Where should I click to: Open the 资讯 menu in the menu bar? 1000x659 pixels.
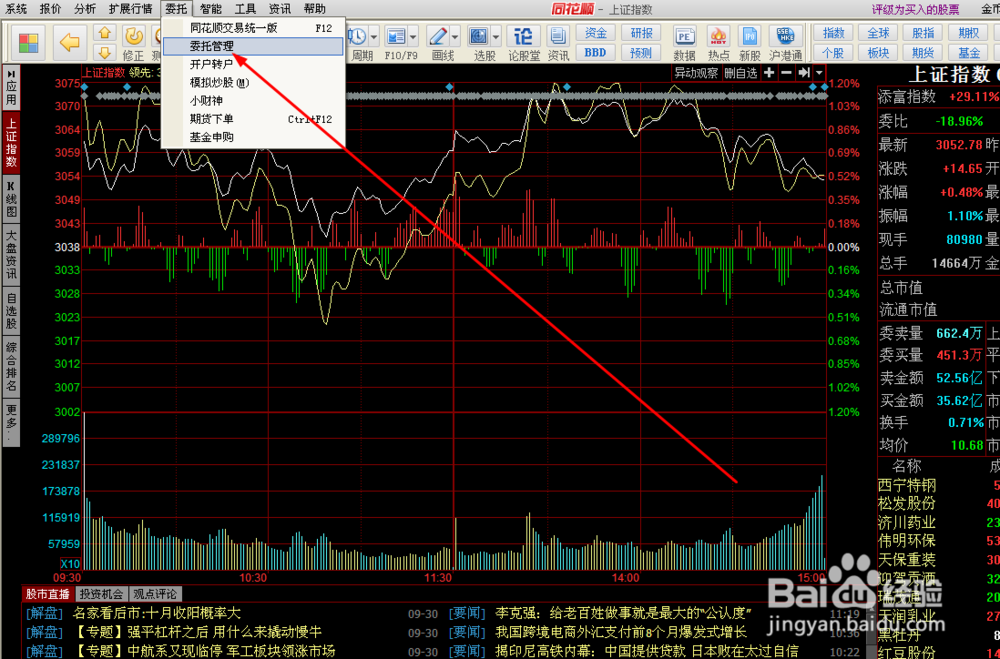279,9
